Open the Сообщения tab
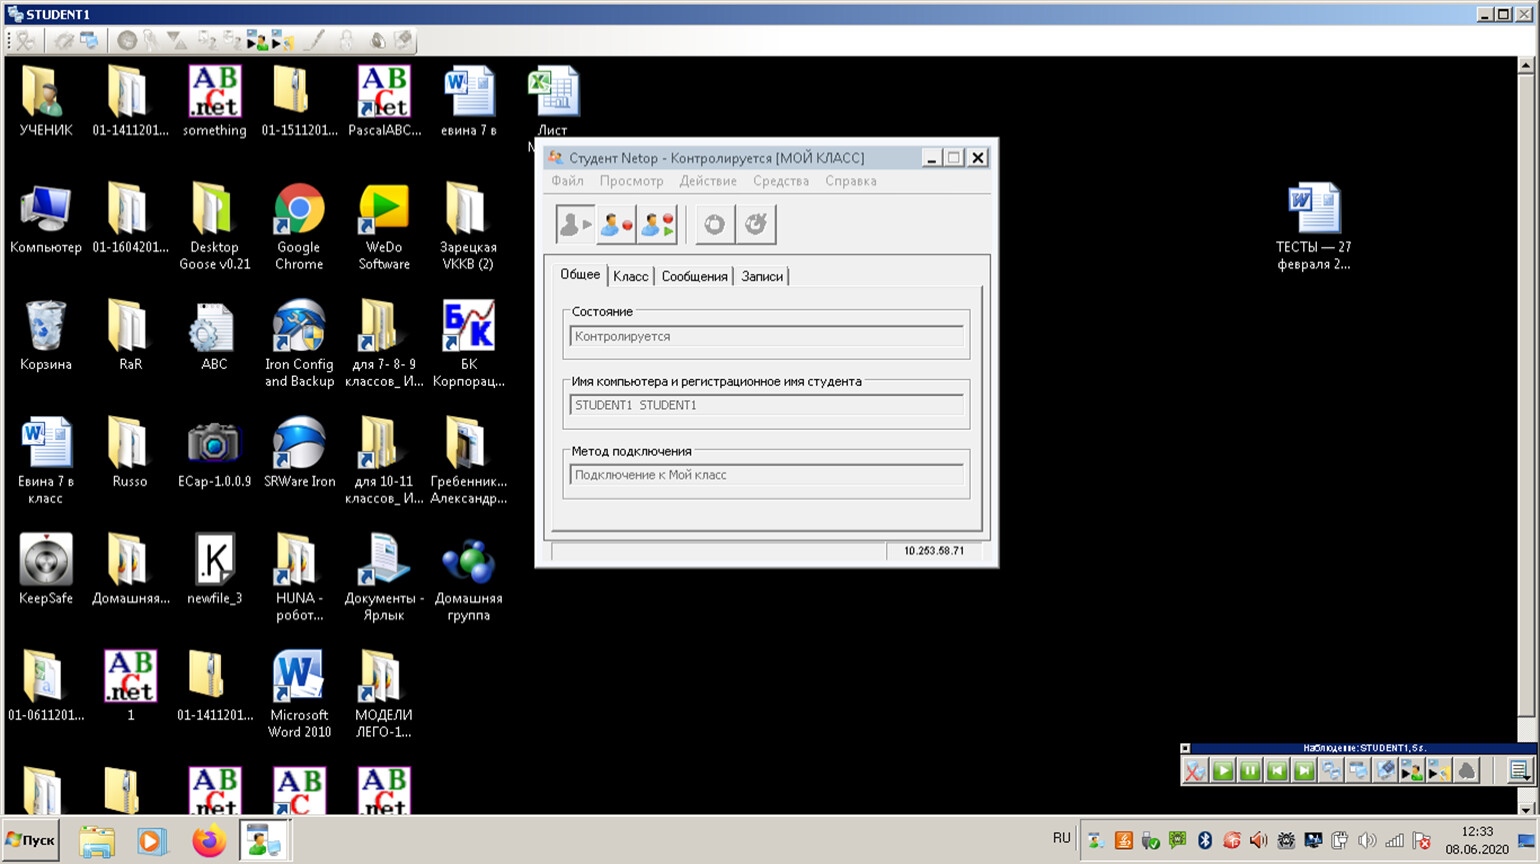Image resolution: width=1540 pixels, height=864 pixels. click(694, 277)
